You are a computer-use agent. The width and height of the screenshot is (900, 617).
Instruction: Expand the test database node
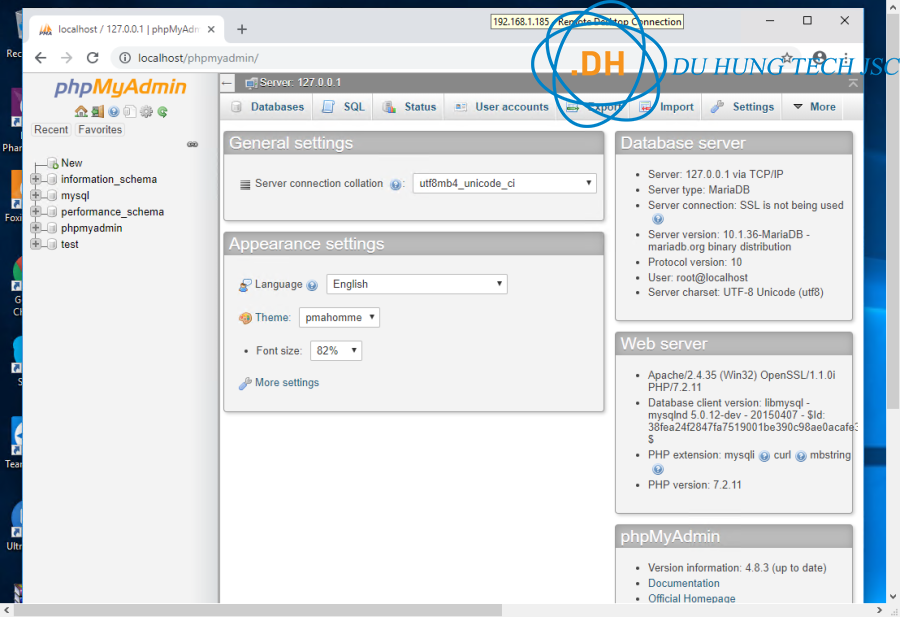click(x=36, y=244)
